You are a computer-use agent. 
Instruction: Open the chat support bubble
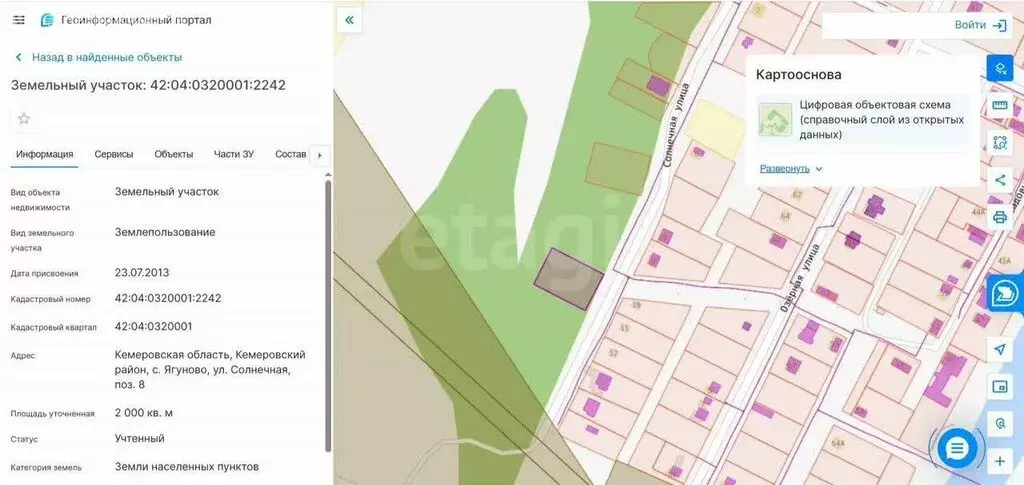(x=957, y=448)
